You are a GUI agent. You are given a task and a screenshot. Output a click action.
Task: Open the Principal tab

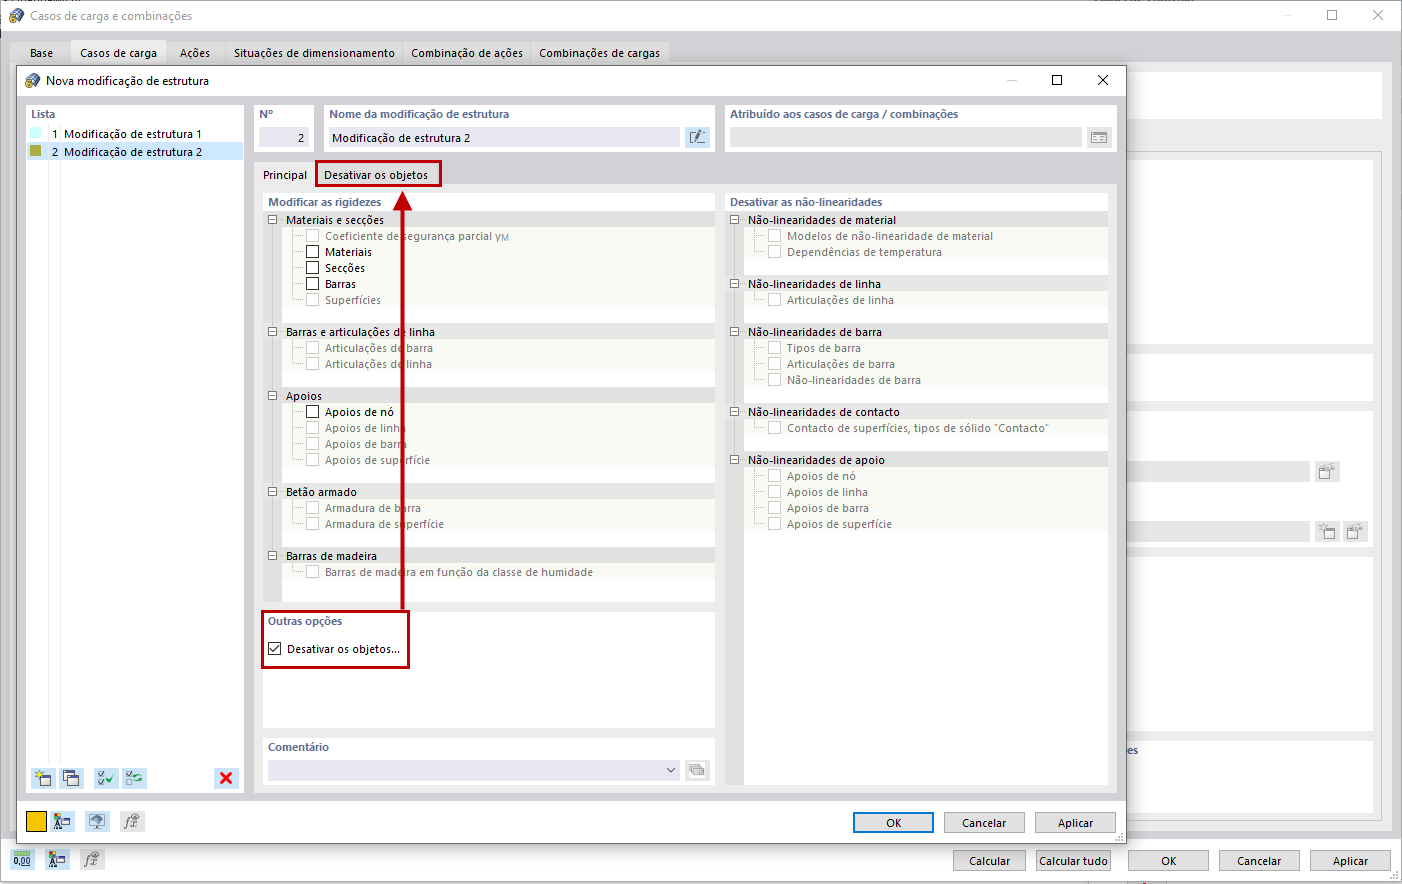(x=285, y=175)
